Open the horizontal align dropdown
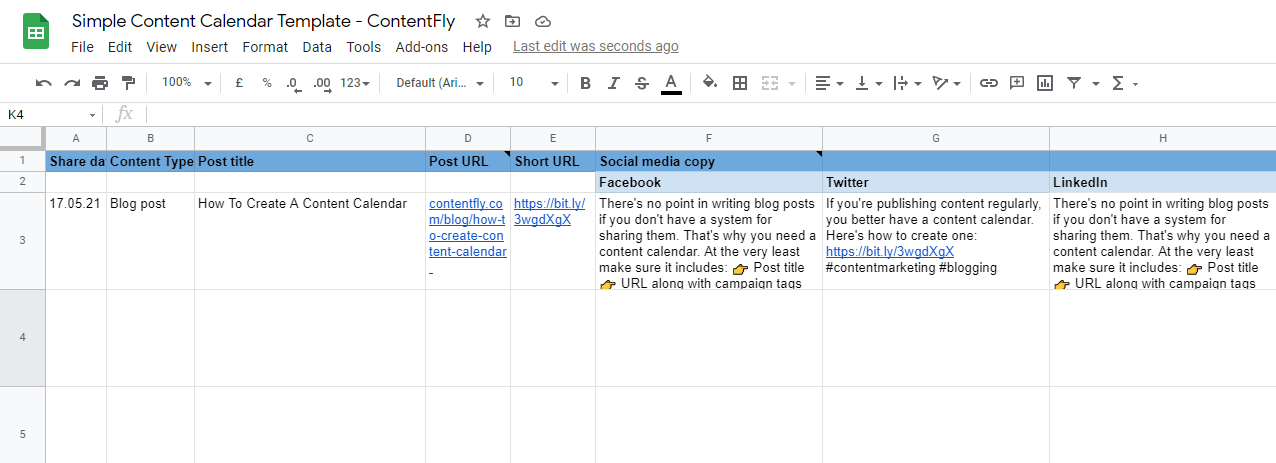Screen dimensions: 1276x463 click(x=829, y=83)
